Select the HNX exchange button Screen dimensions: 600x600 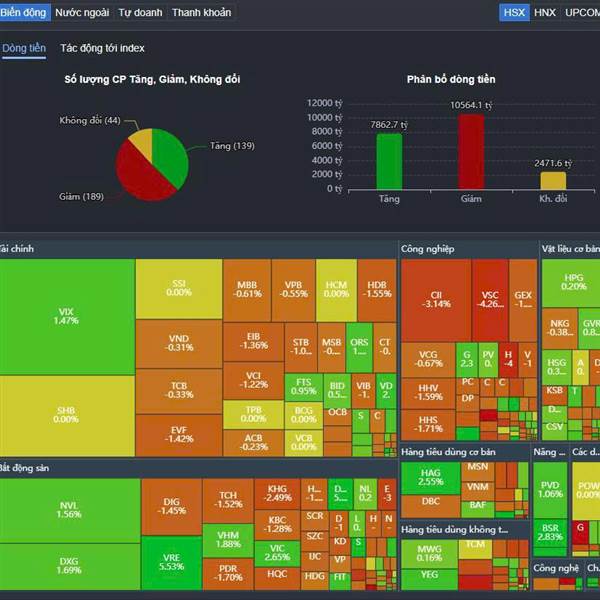tap(545, 13)
